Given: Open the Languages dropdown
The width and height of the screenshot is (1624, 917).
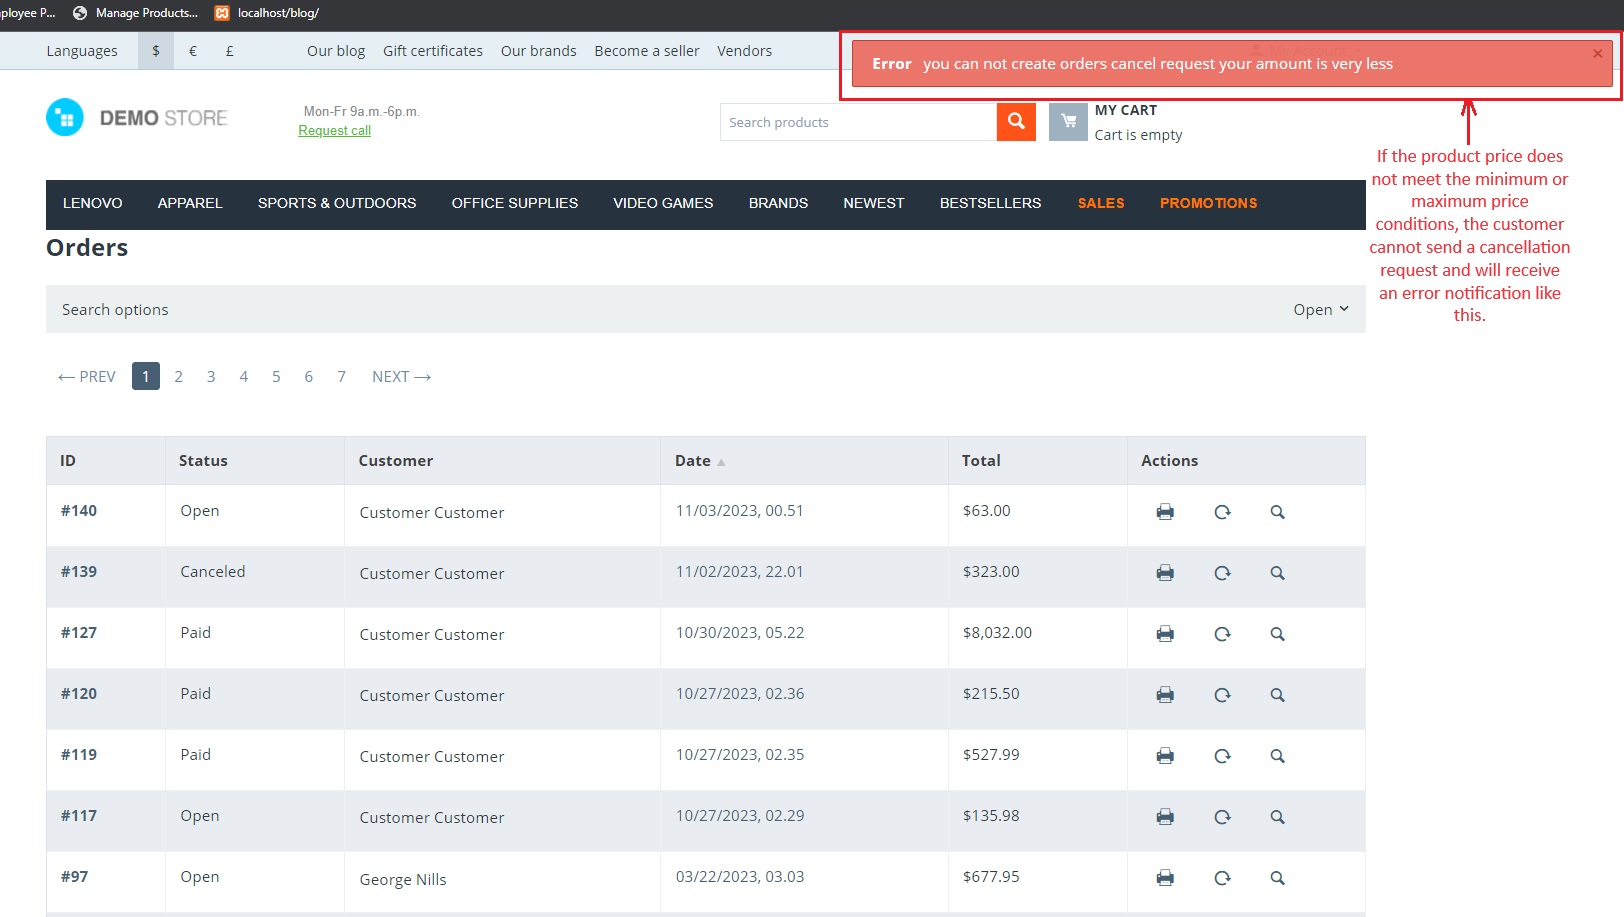Looking at the screenshot, I should point(82,51).
